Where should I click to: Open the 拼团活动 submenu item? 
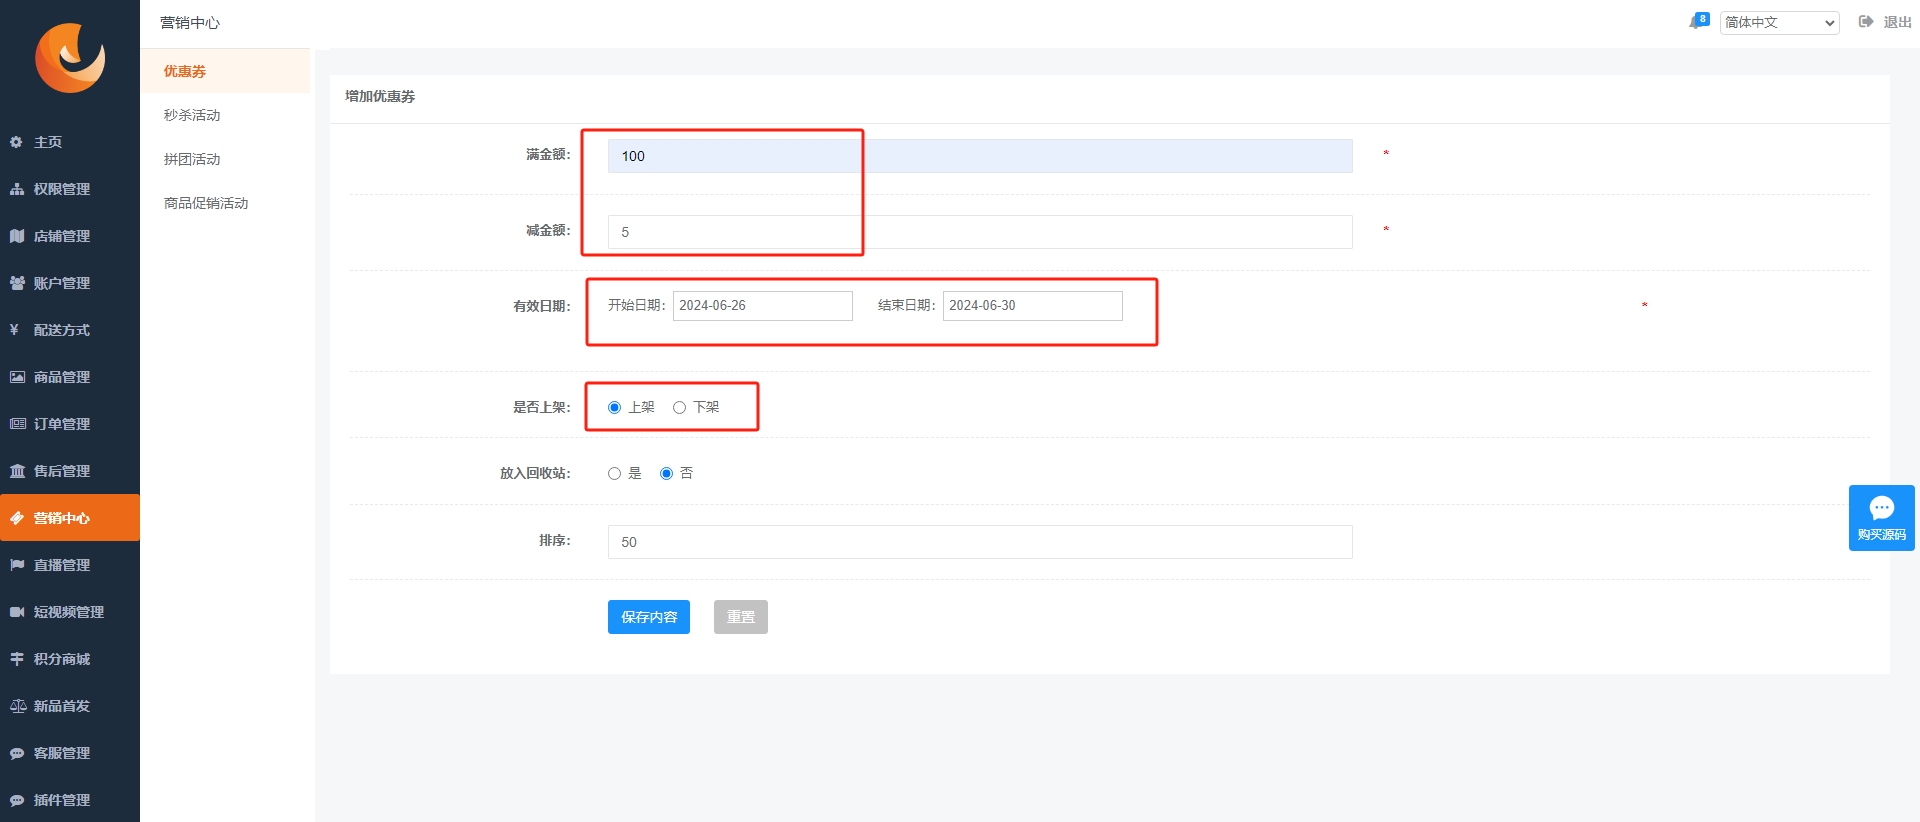coord(225,159)
